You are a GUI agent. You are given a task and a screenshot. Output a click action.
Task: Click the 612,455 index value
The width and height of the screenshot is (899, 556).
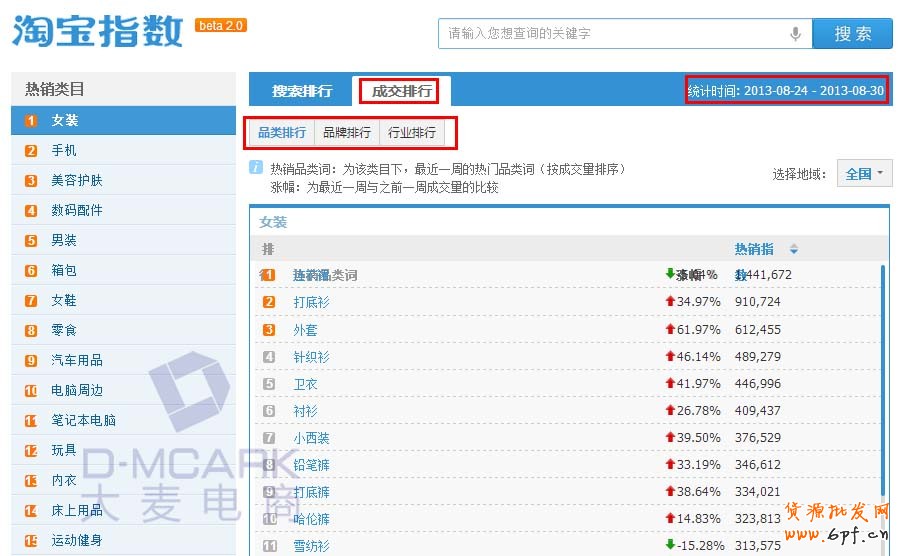click(757, 330)
